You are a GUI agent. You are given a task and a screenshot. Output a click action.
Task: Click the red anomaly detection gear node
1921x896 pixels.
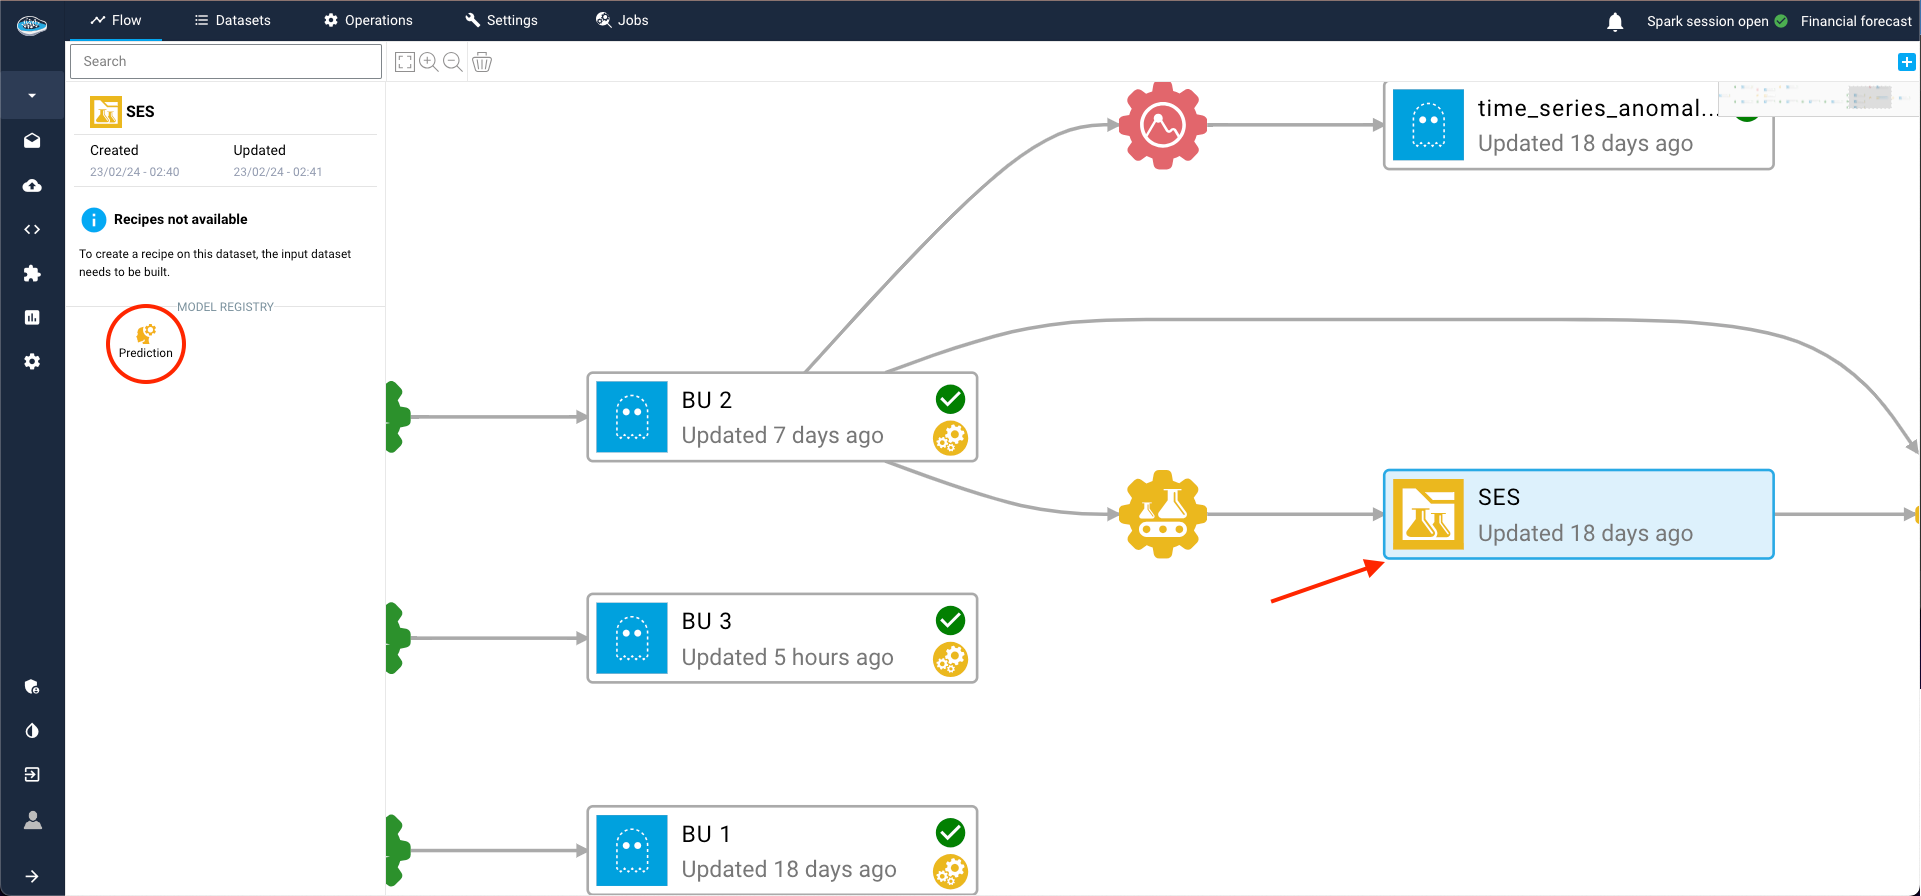coord(1162,126)
